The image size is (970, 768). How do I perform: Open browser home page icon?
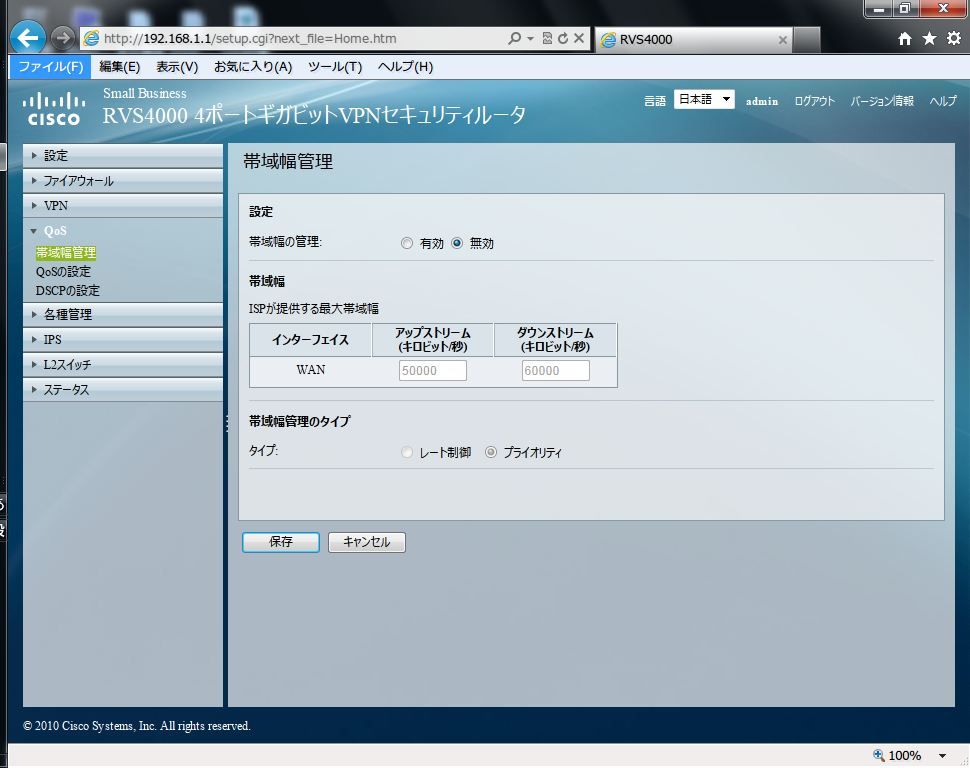904,39
